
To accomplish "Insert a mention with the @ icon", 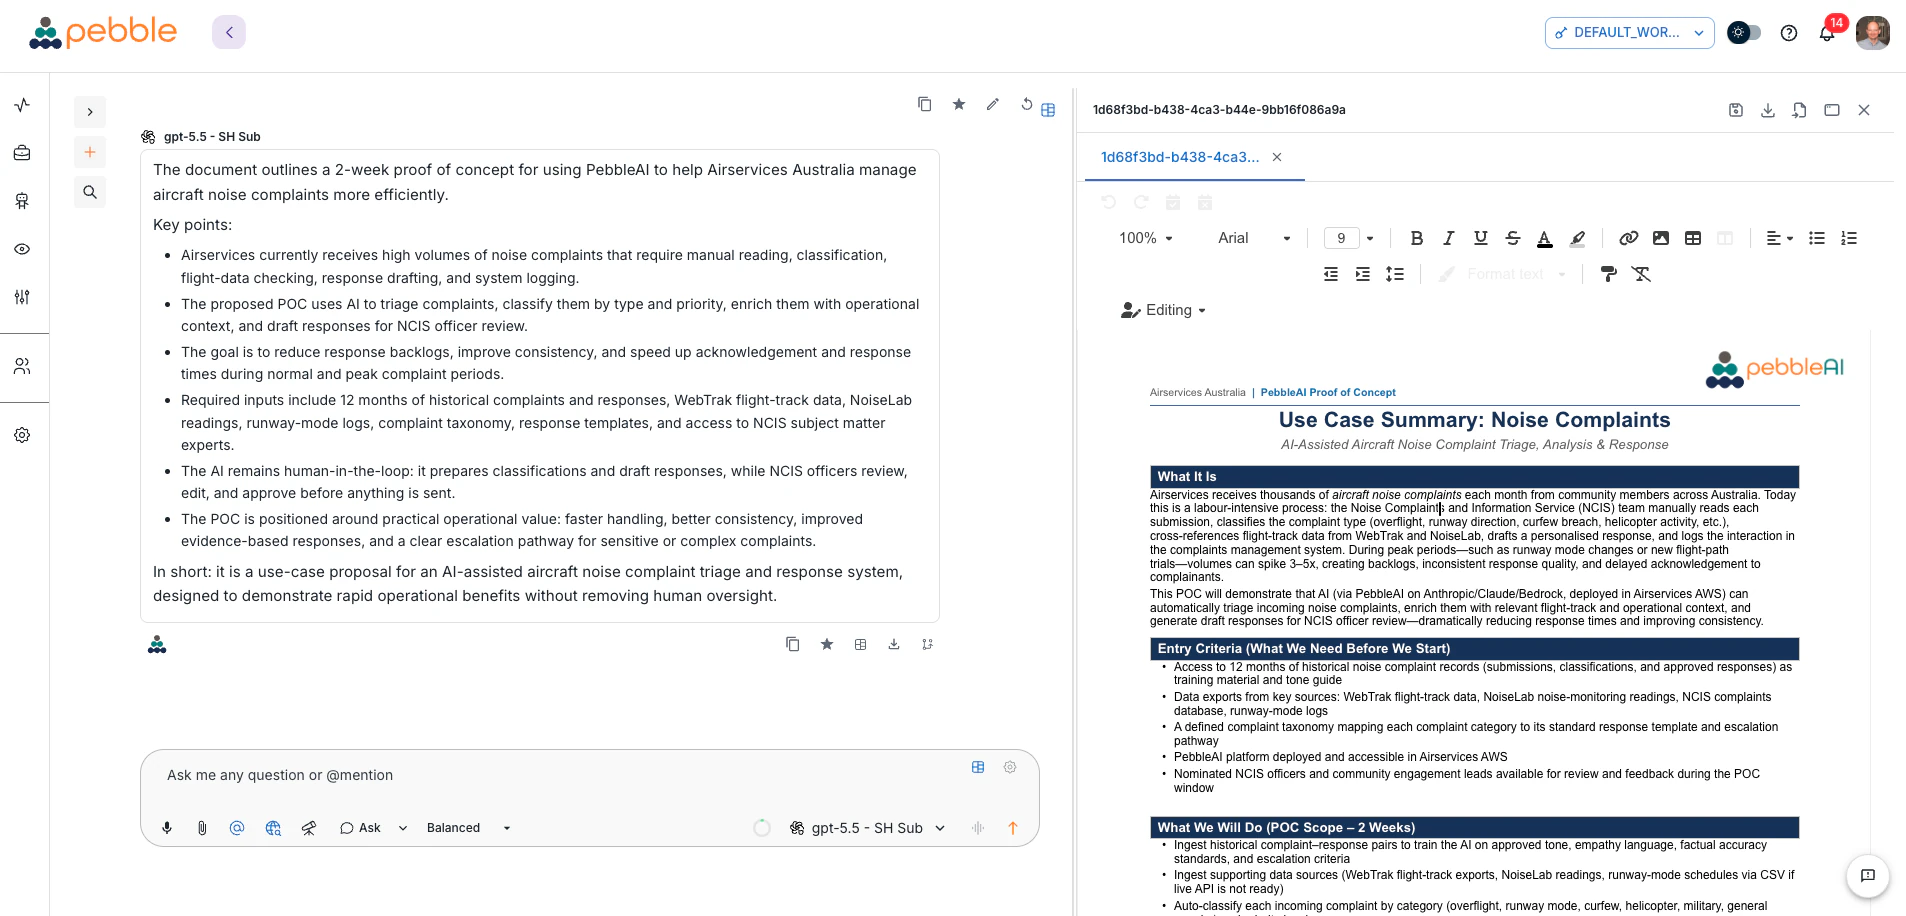I will 237,828.
